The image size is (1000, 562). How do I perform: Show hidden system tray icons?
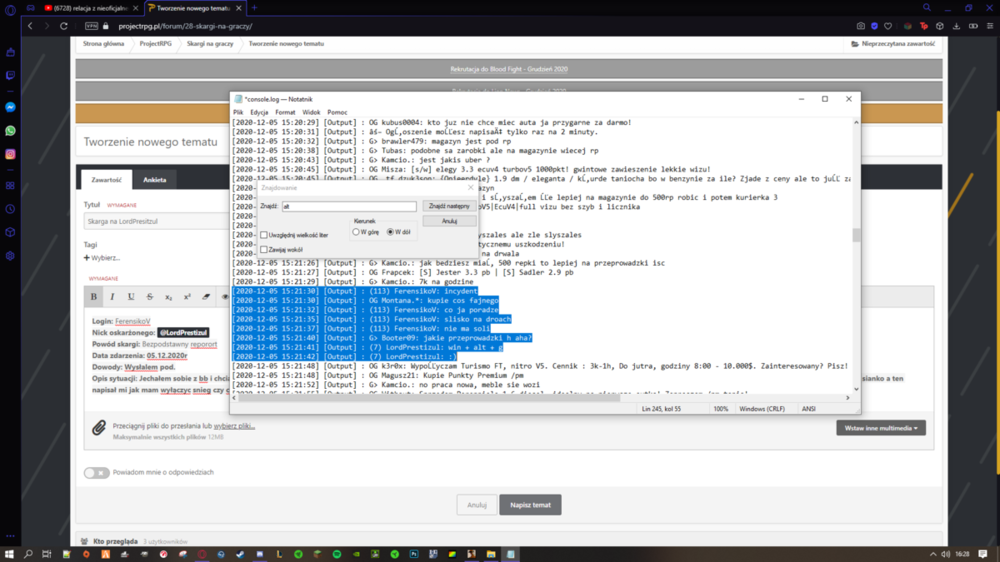pyautogui.click(x=933, y=554)
